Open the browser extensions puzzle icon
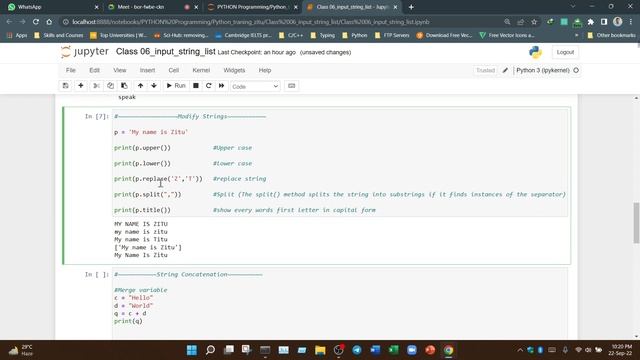The width and height of the screenshot is (640, 360). [591, 22]
